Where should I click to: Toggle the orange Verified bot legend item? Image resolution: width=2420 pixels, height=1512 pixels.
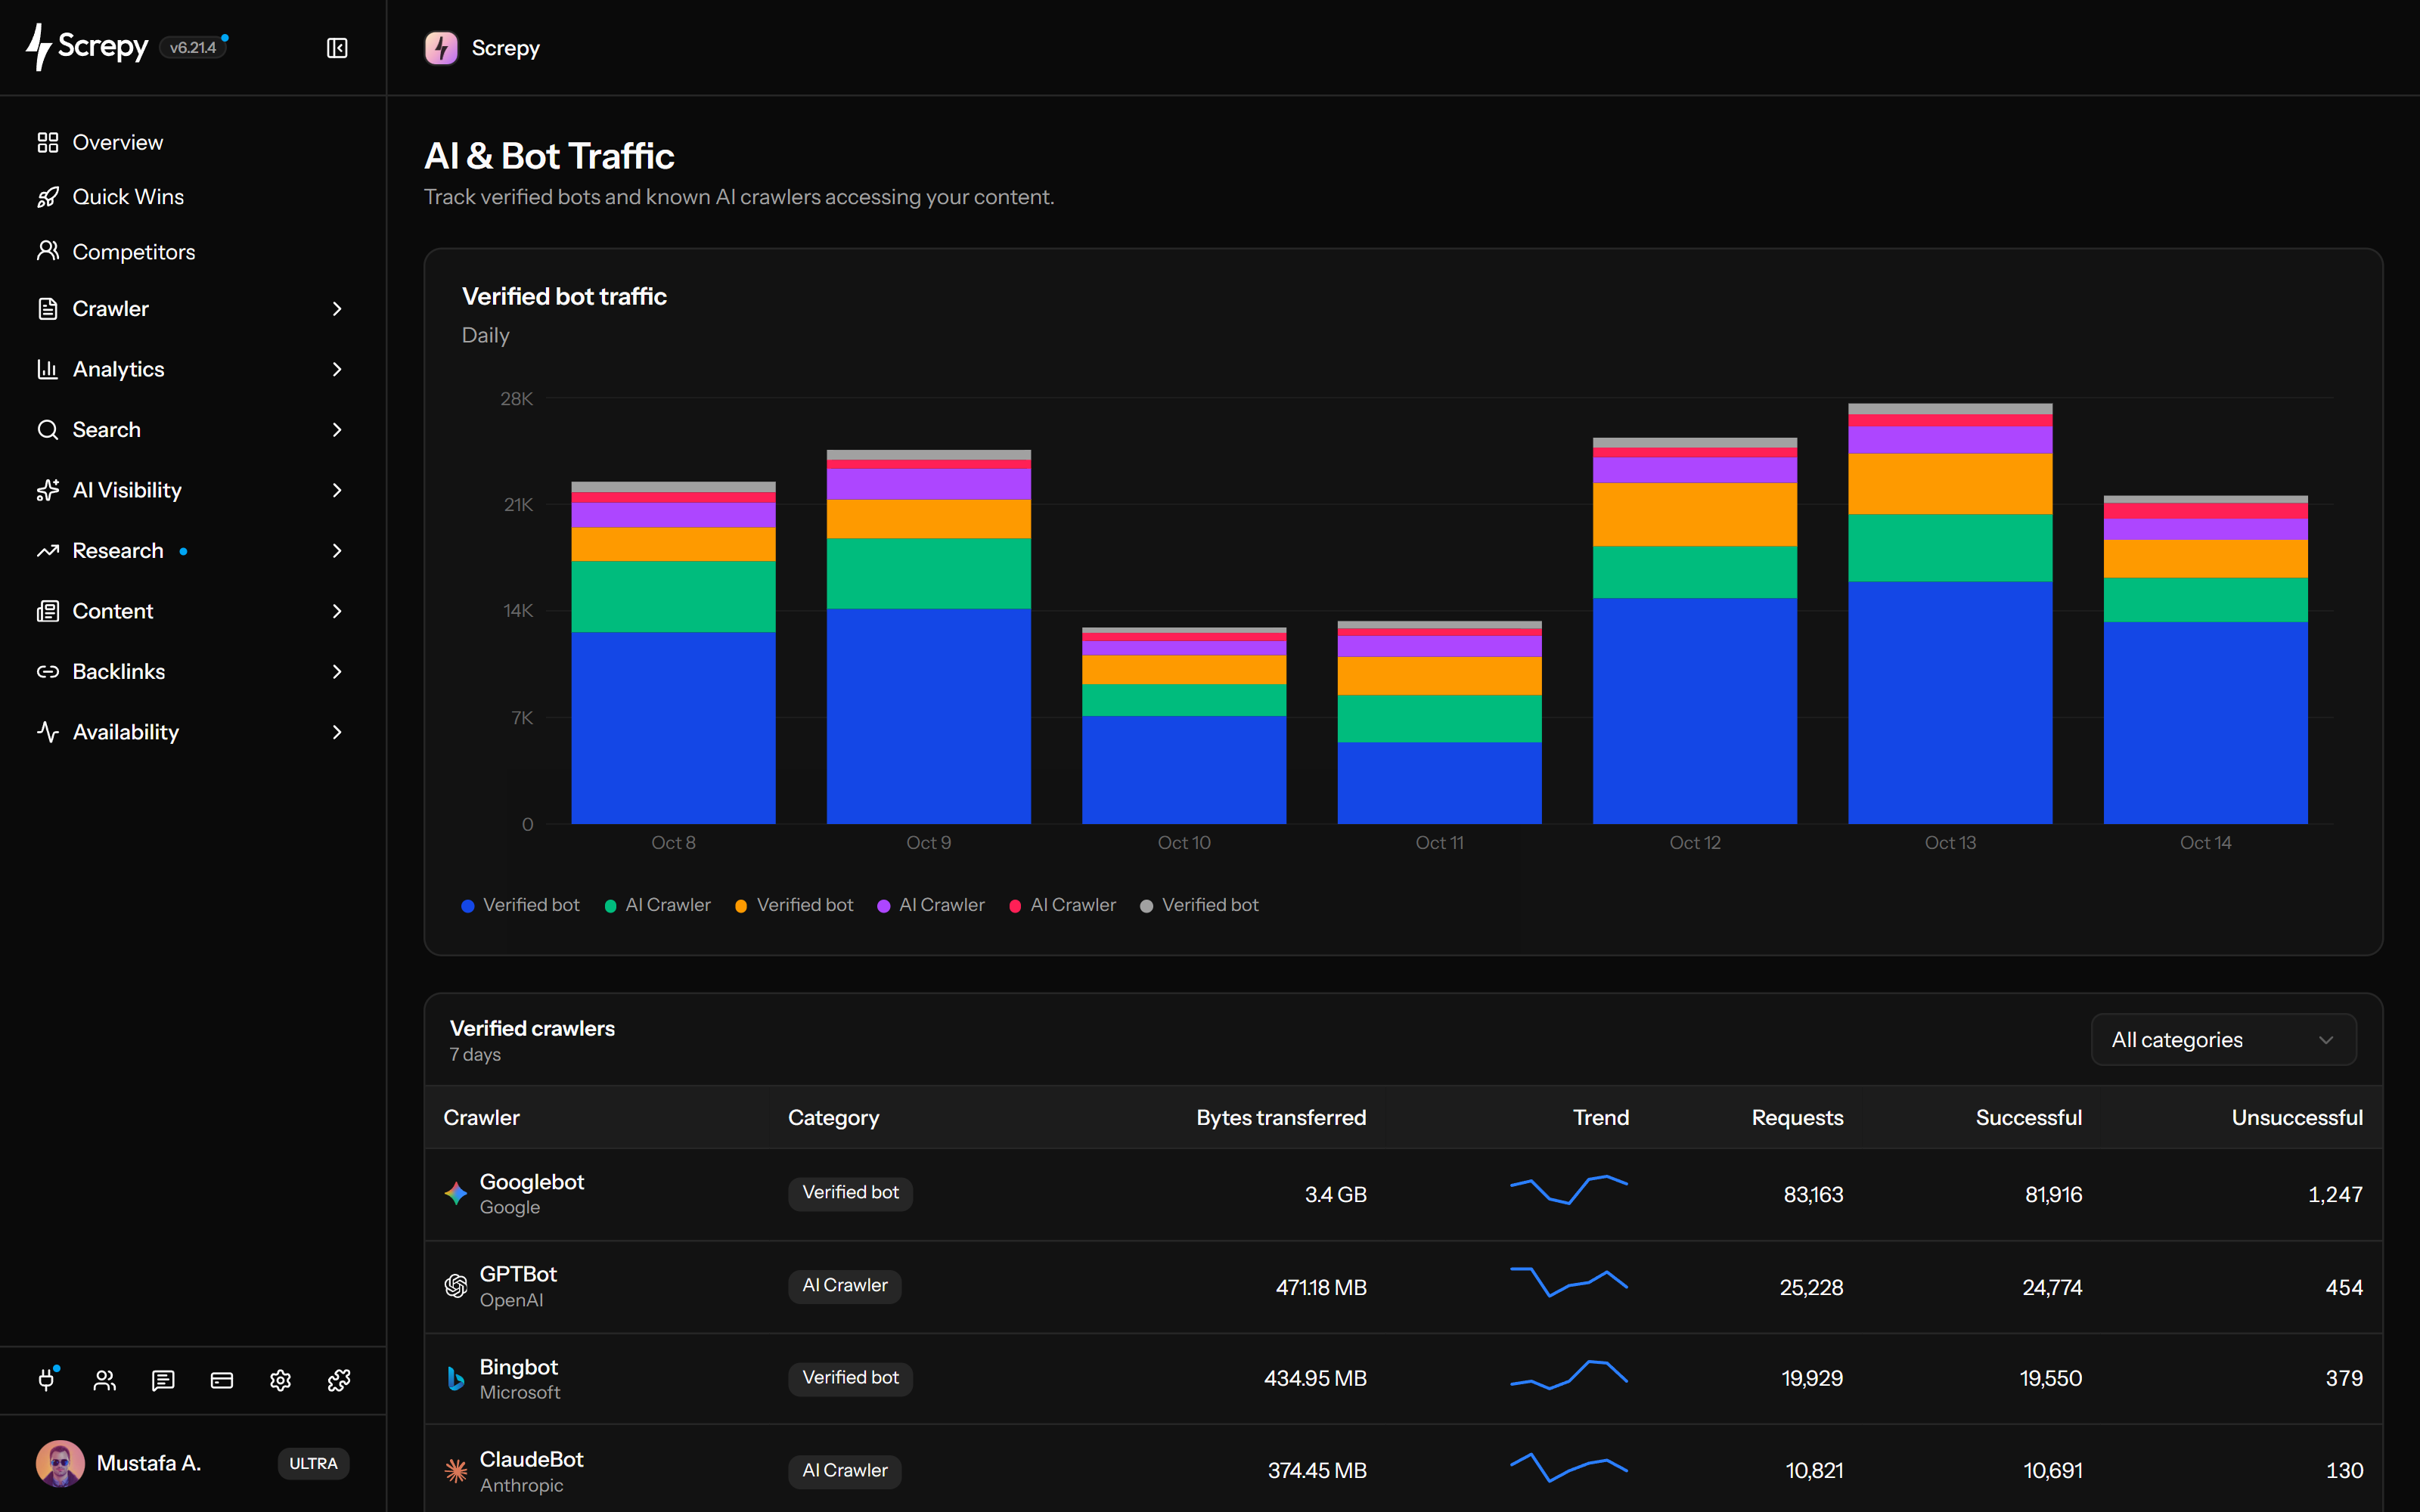click(x=794, y=905)
